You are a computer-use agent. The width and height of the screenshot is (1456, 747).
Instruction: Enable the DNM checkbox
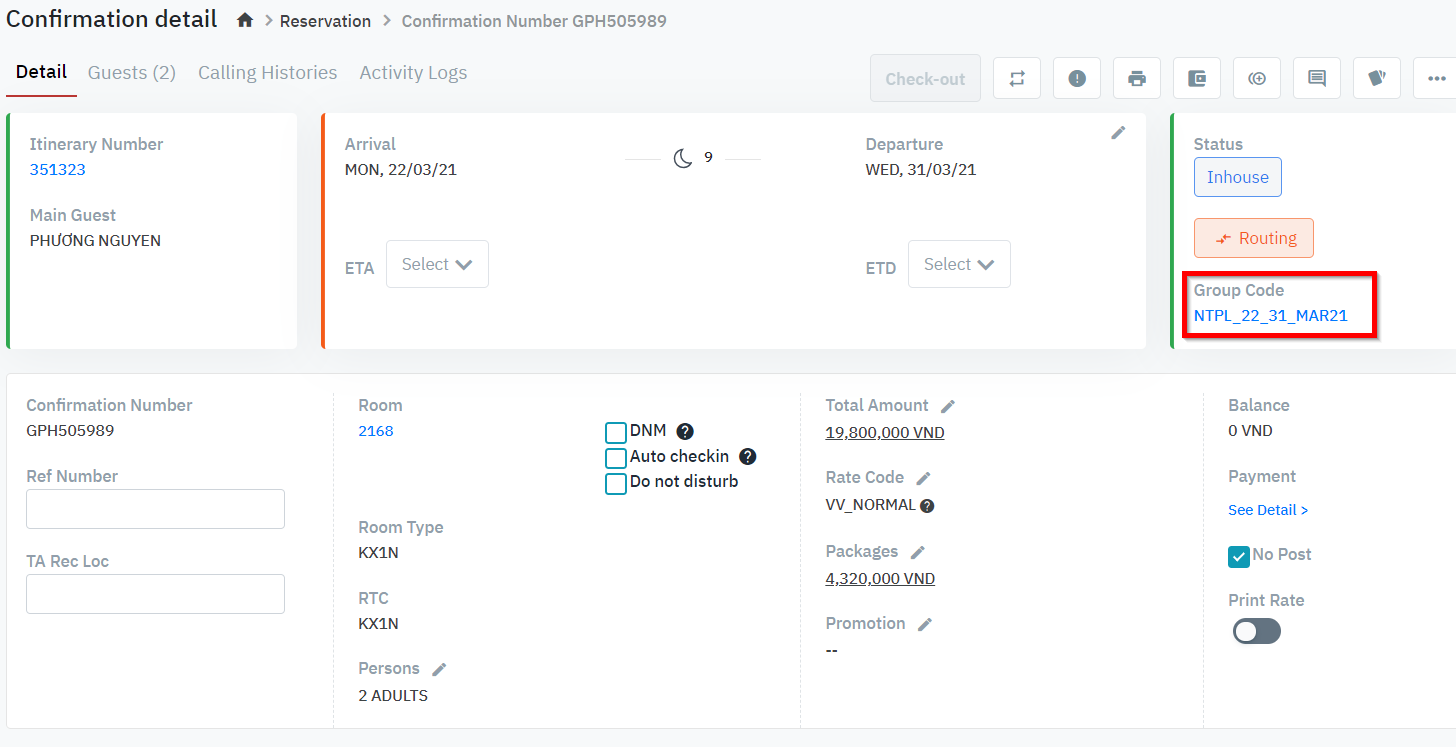tap(616, 433)
